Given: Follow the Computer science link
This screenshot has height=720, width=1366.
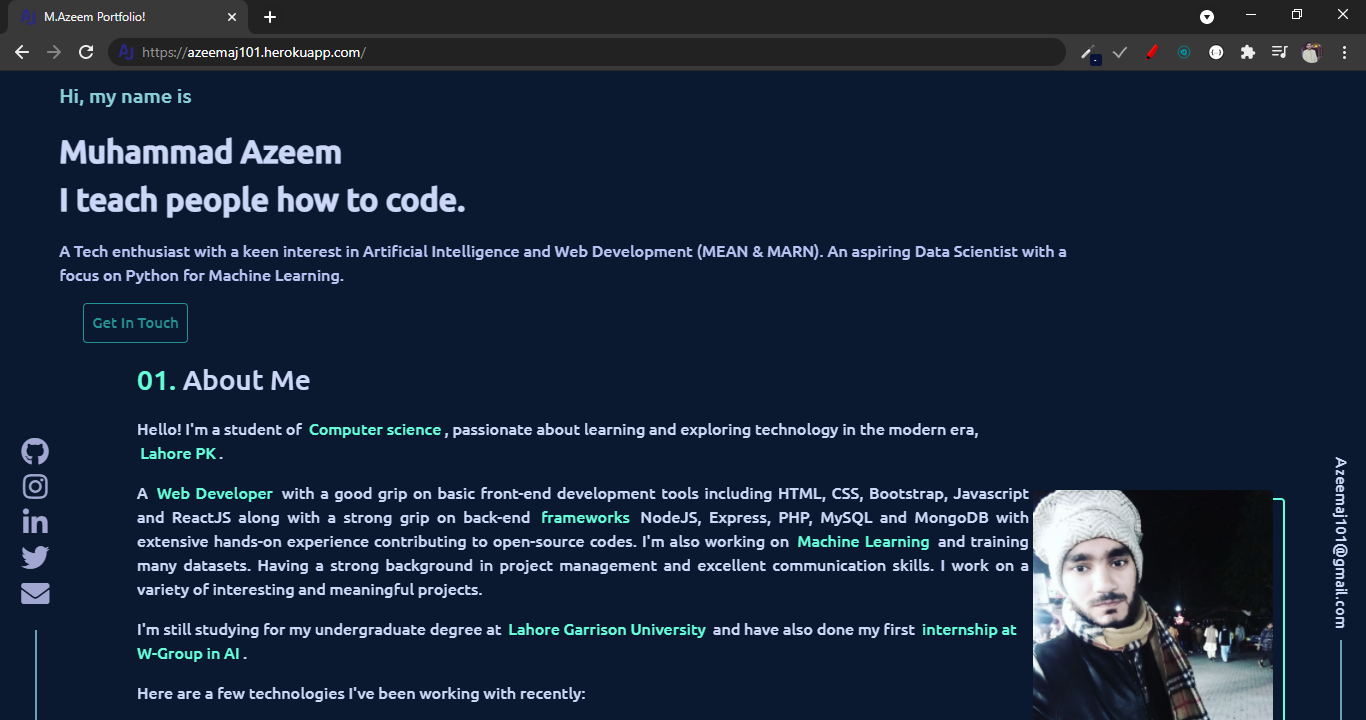Looking at the screenshot, I should click(x=375, y=430).
